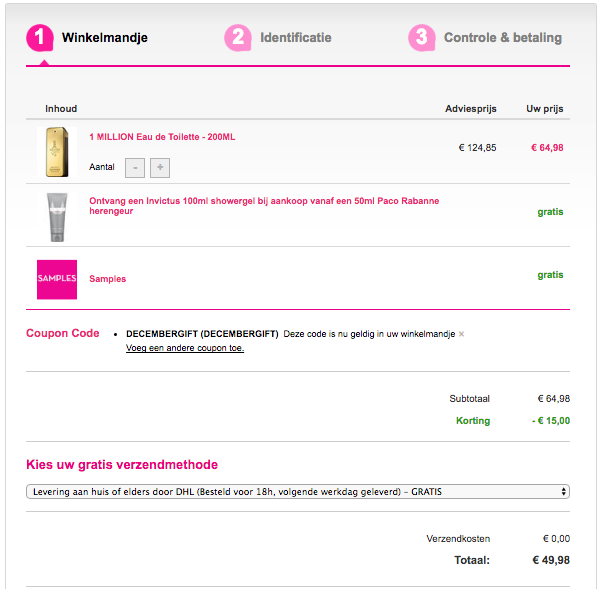Click the Coupon Code label

click(63, 333)
